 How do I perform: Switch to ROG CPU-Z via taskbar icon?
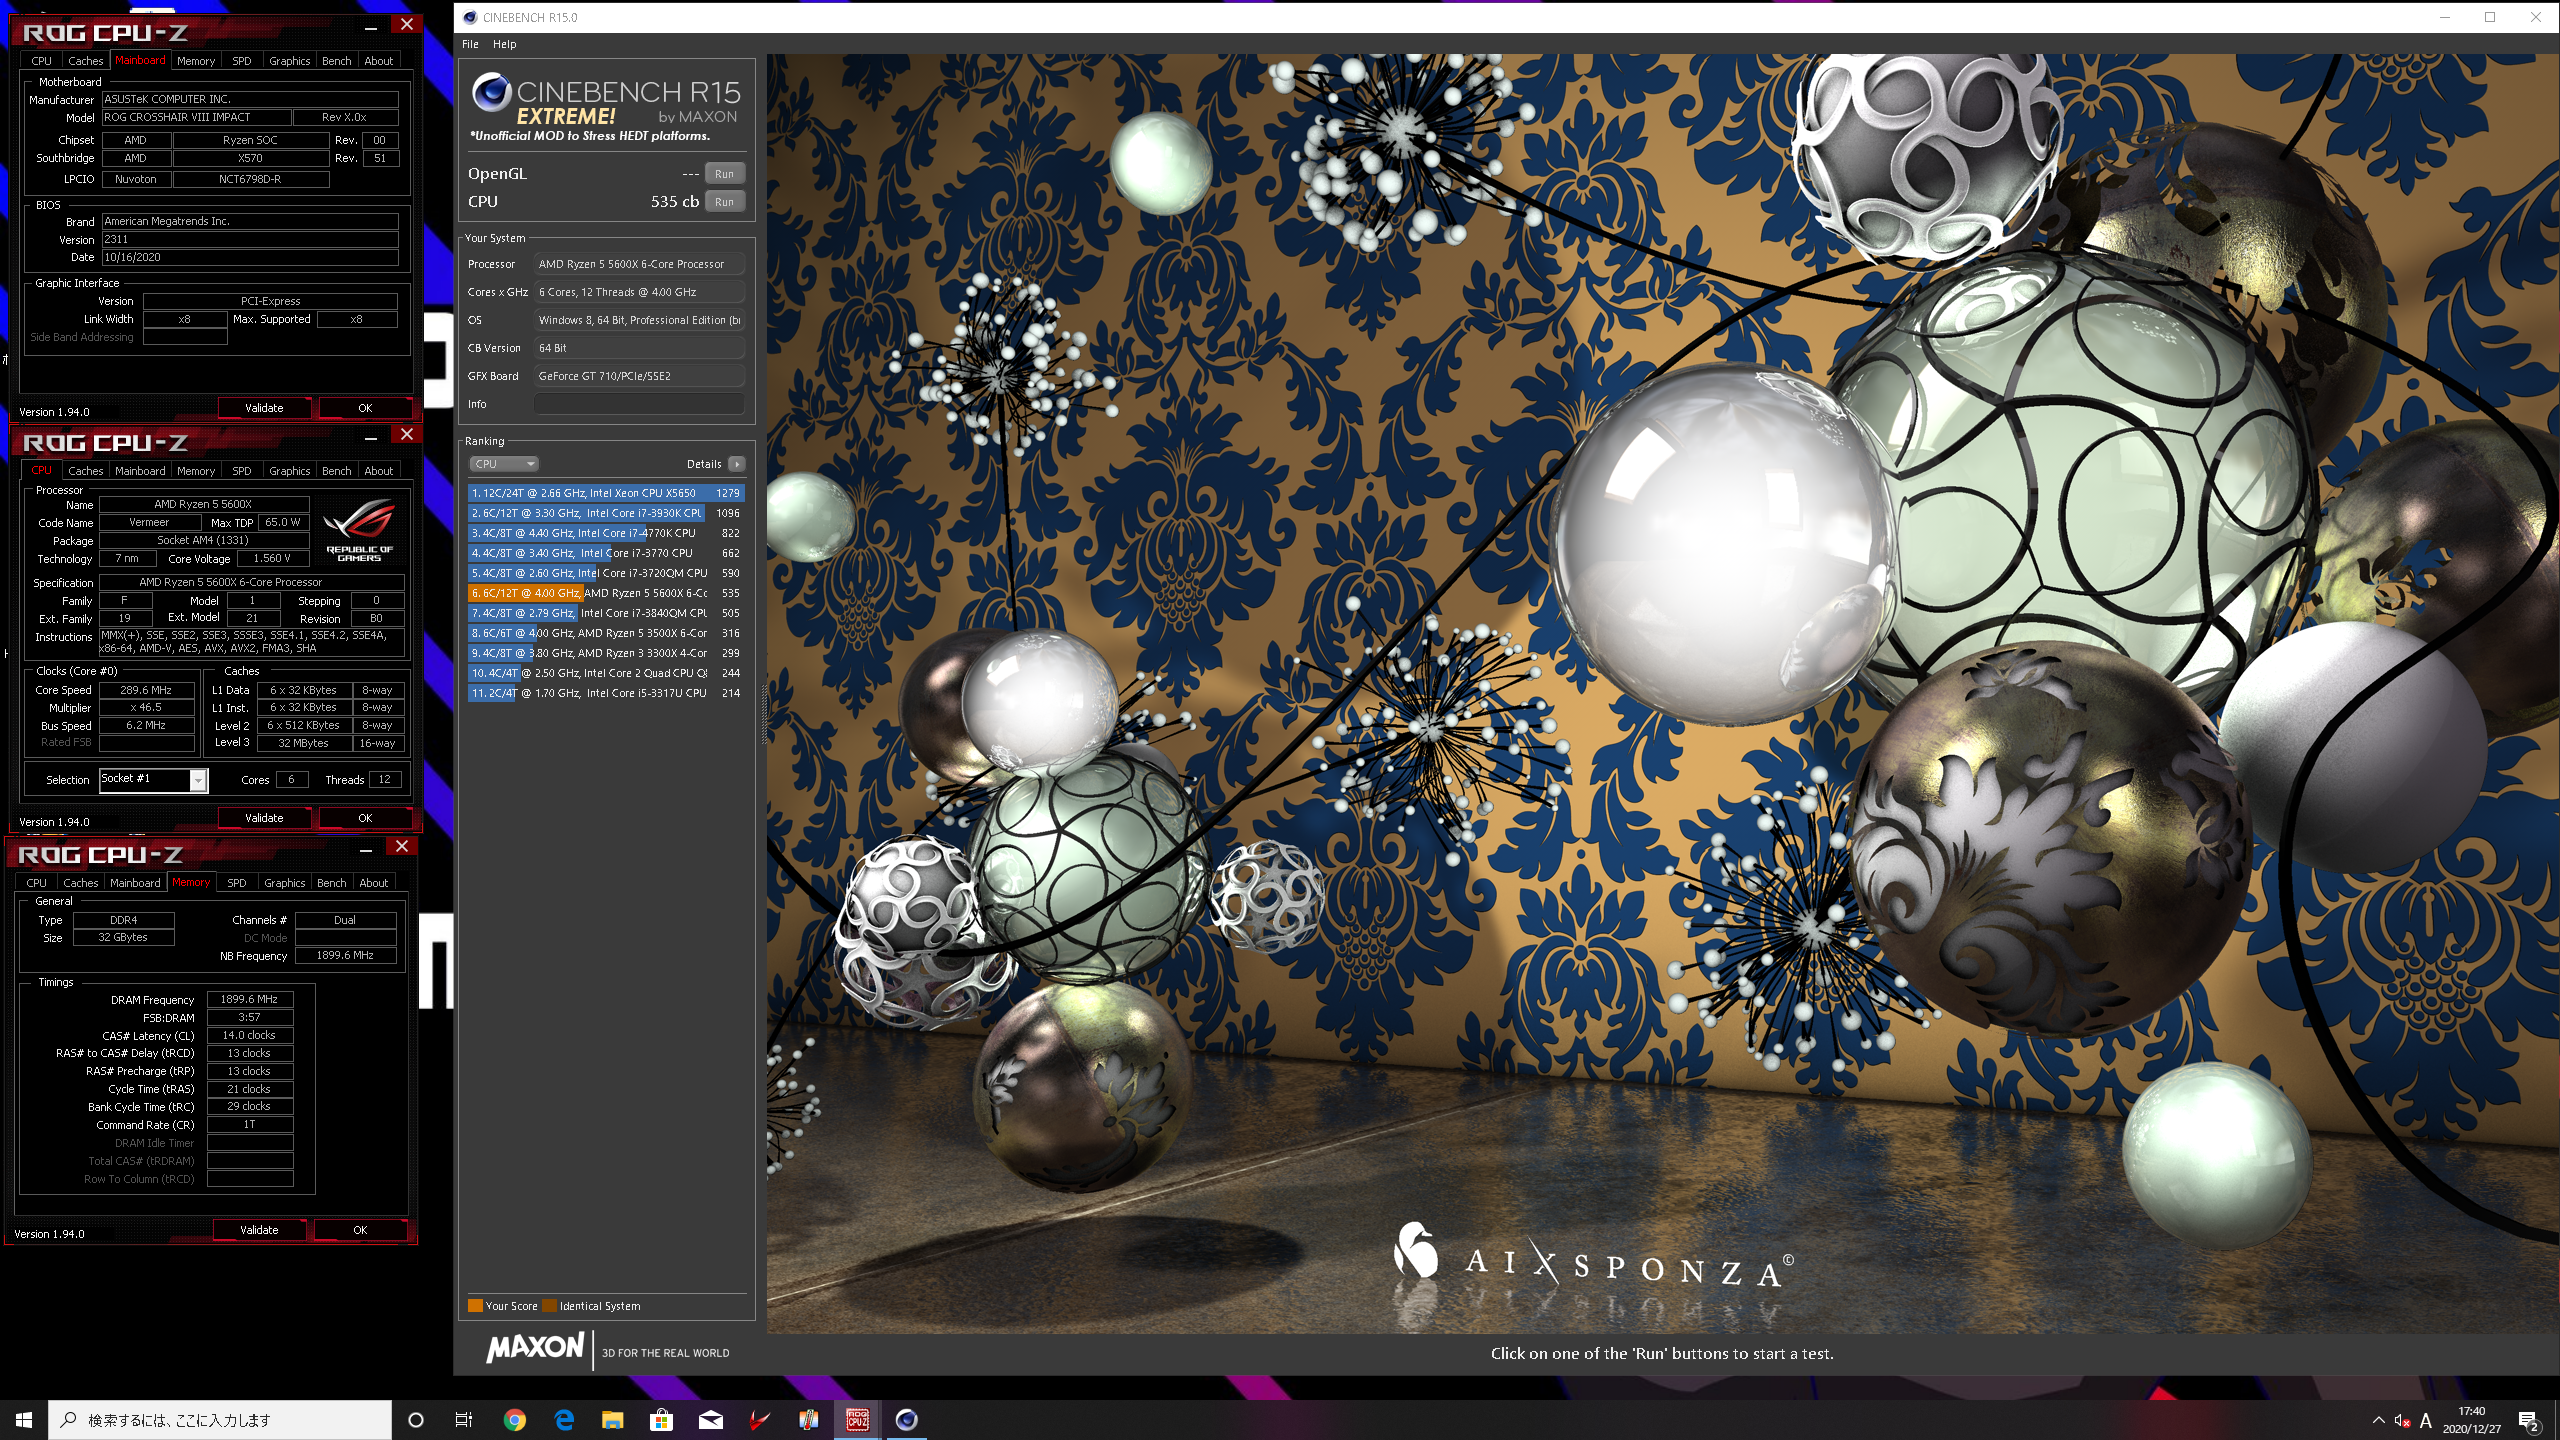pos(857,1420)
